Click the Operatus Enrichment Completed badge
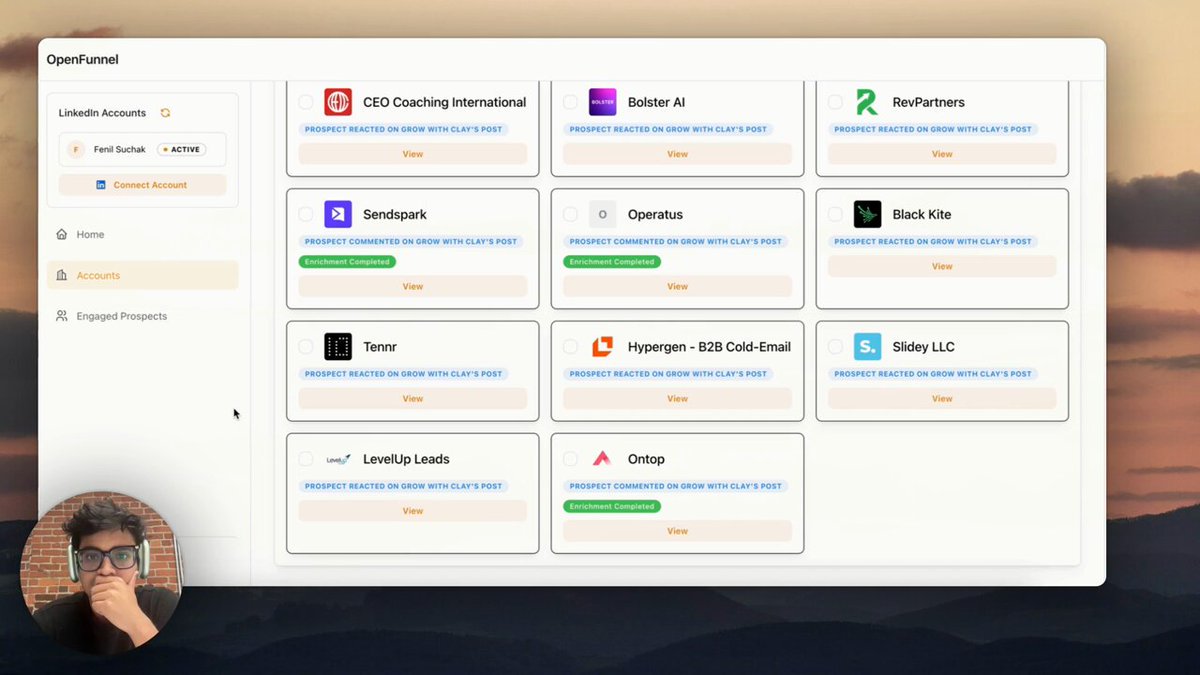The image size is (1200, 675). click(x=612, y=262)
